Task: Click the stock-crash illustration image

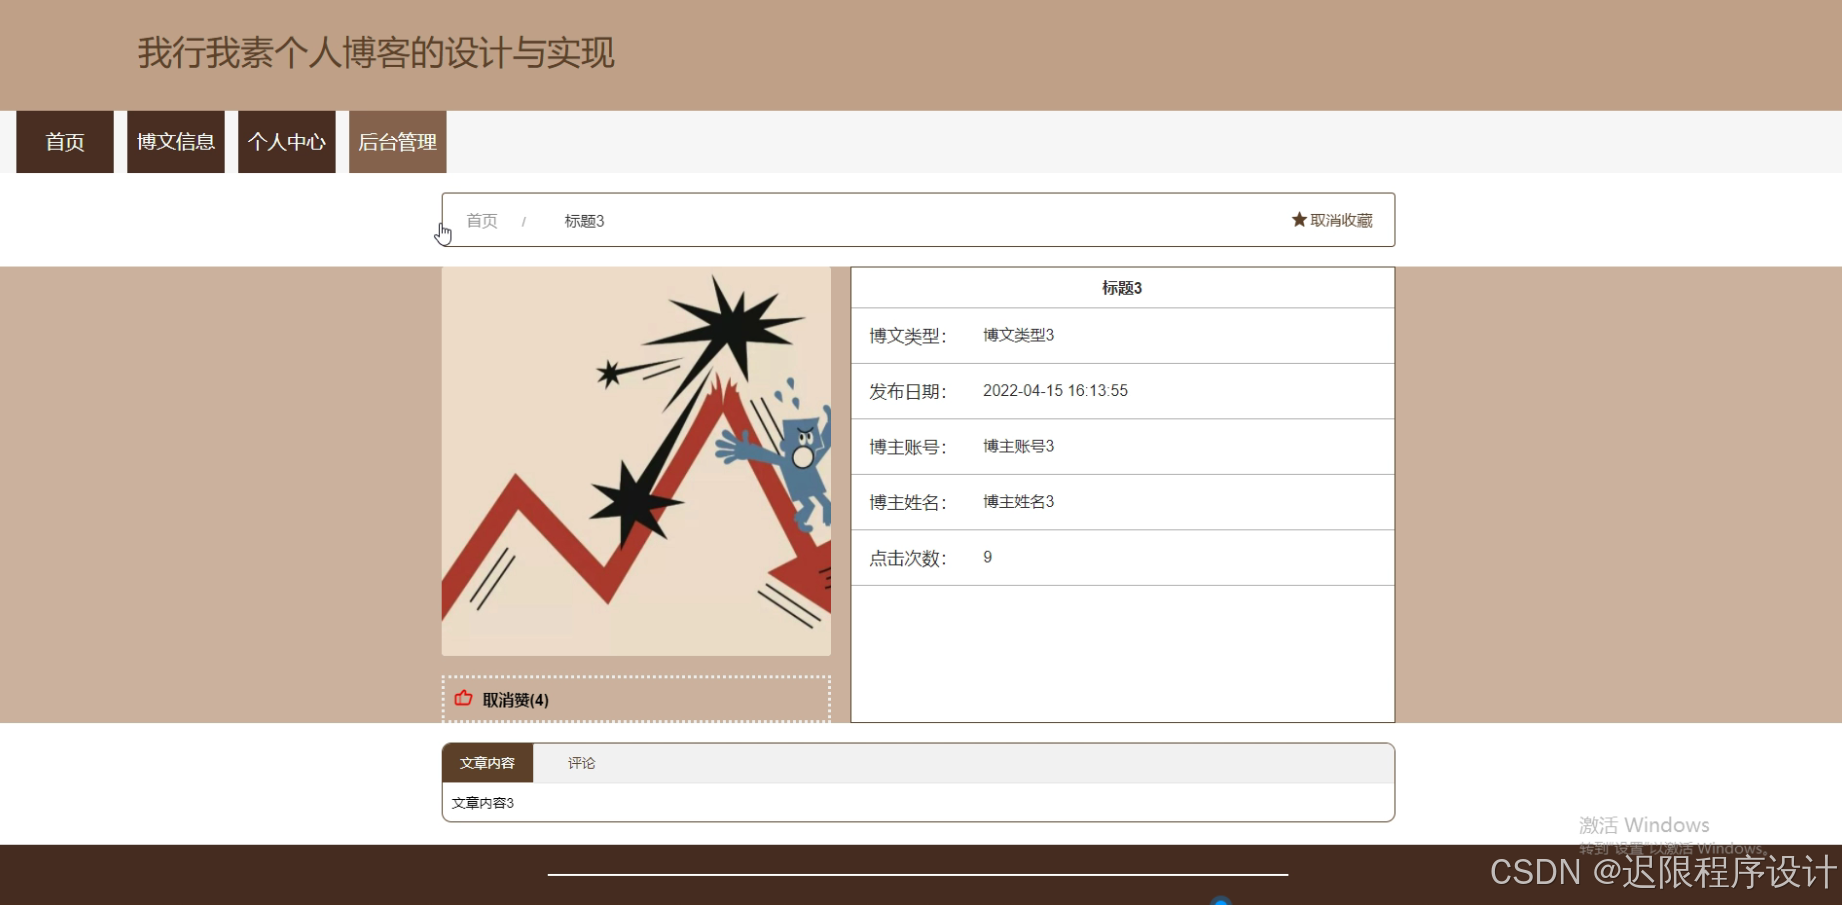Action: [x=636, y=461]
